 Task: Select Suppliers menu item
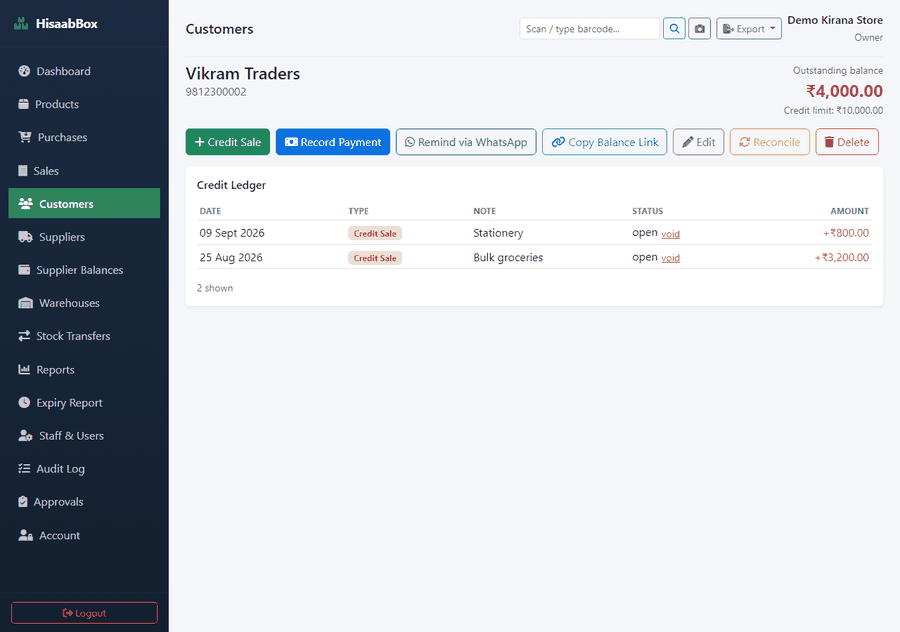(x=84, y=236)
